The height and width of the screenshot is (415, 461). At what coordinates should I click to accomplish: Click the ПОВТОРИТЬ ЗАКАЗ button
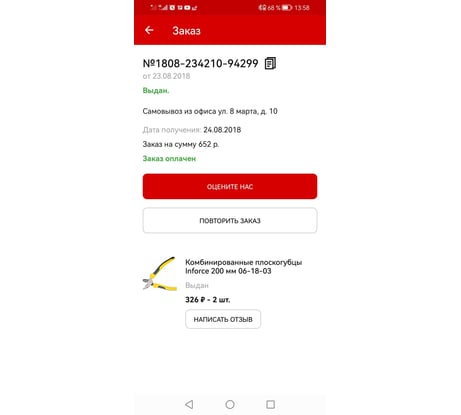[x=230, y=220]
